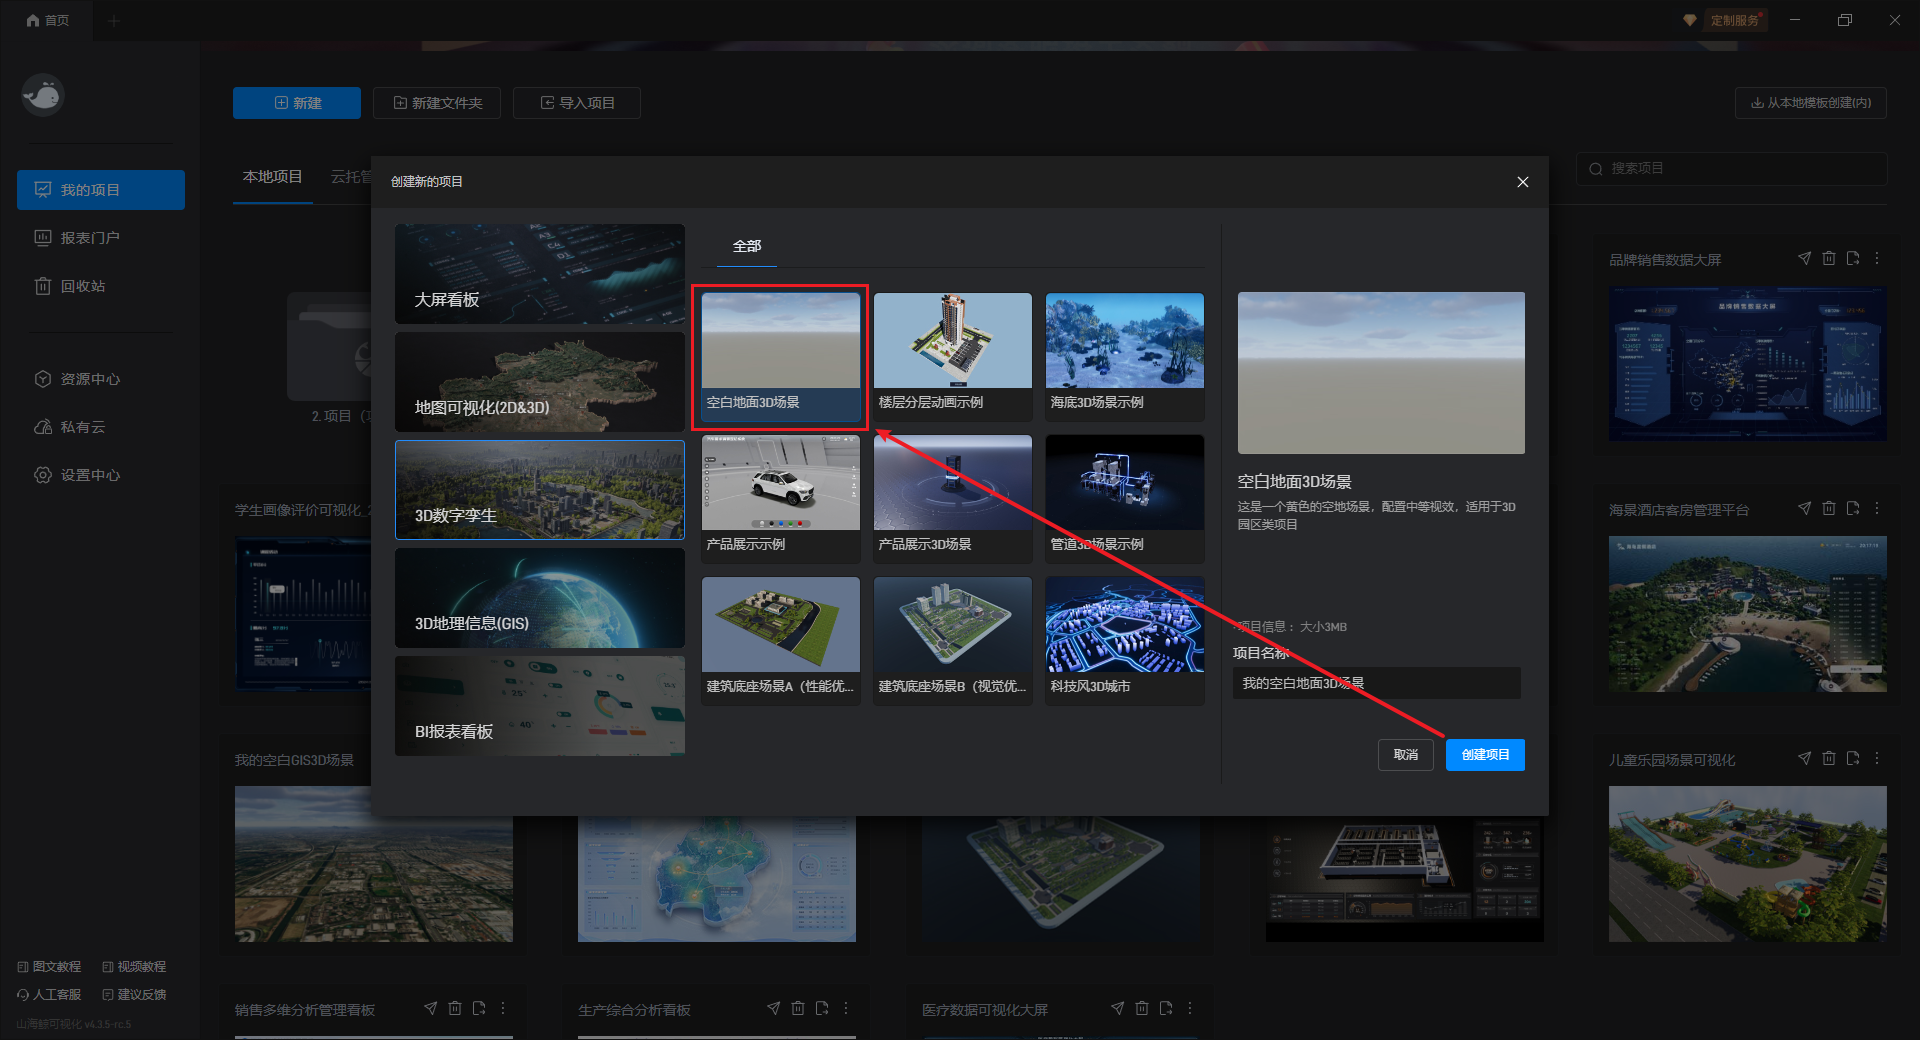Screen dimensions: 1920x1040
Task: Choose the 楼层分层动画示例 template
Action: point(953,357)
